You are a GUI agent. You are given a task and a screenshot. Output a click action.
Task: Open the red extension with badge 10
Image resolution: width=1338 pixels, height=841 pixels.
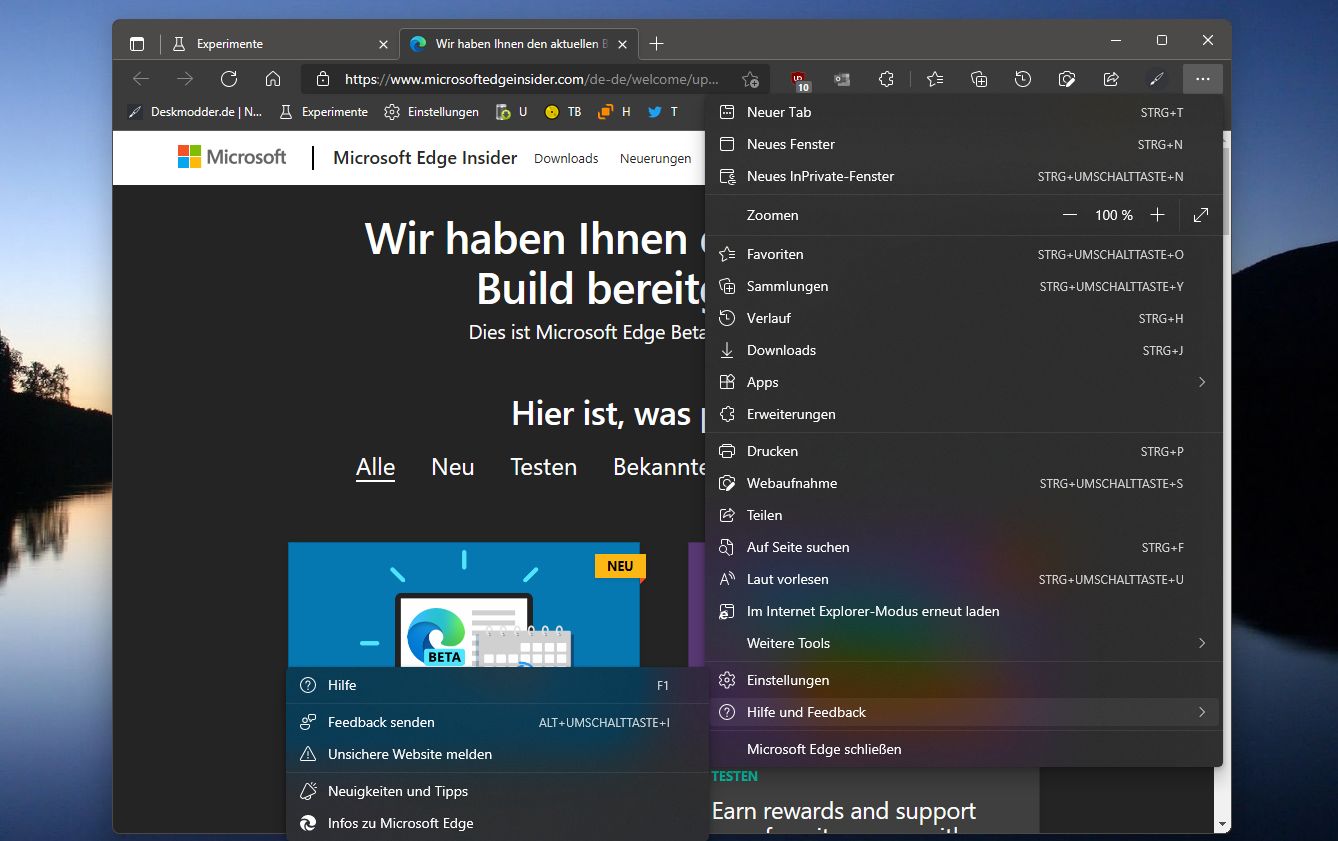[x=799, y=80]
